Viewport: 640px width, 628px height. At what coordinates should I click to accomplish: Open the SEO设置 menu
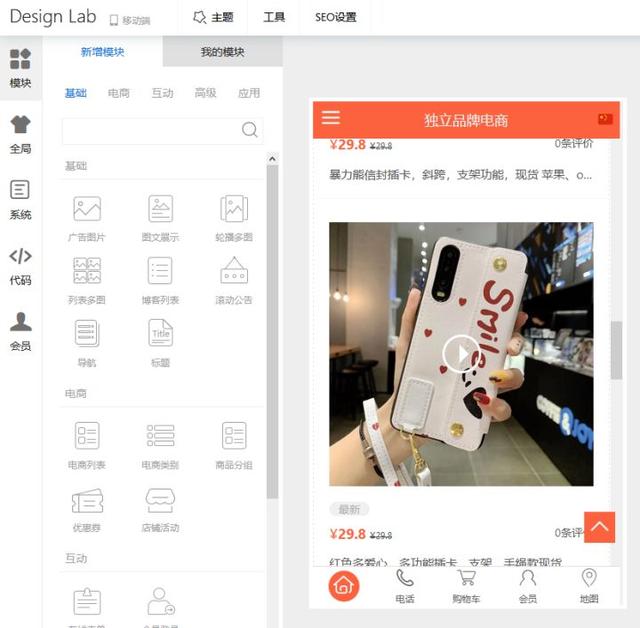coord(336,17)
